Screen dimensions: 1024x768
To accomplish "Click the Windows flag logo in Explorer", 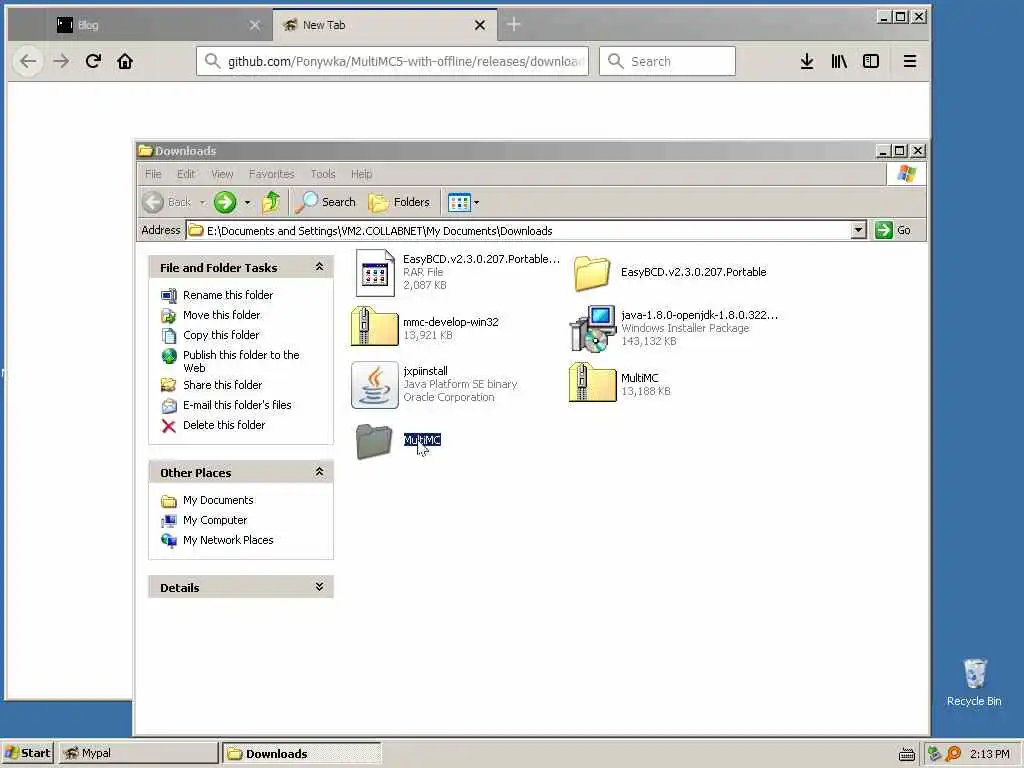I will point(906,174).
